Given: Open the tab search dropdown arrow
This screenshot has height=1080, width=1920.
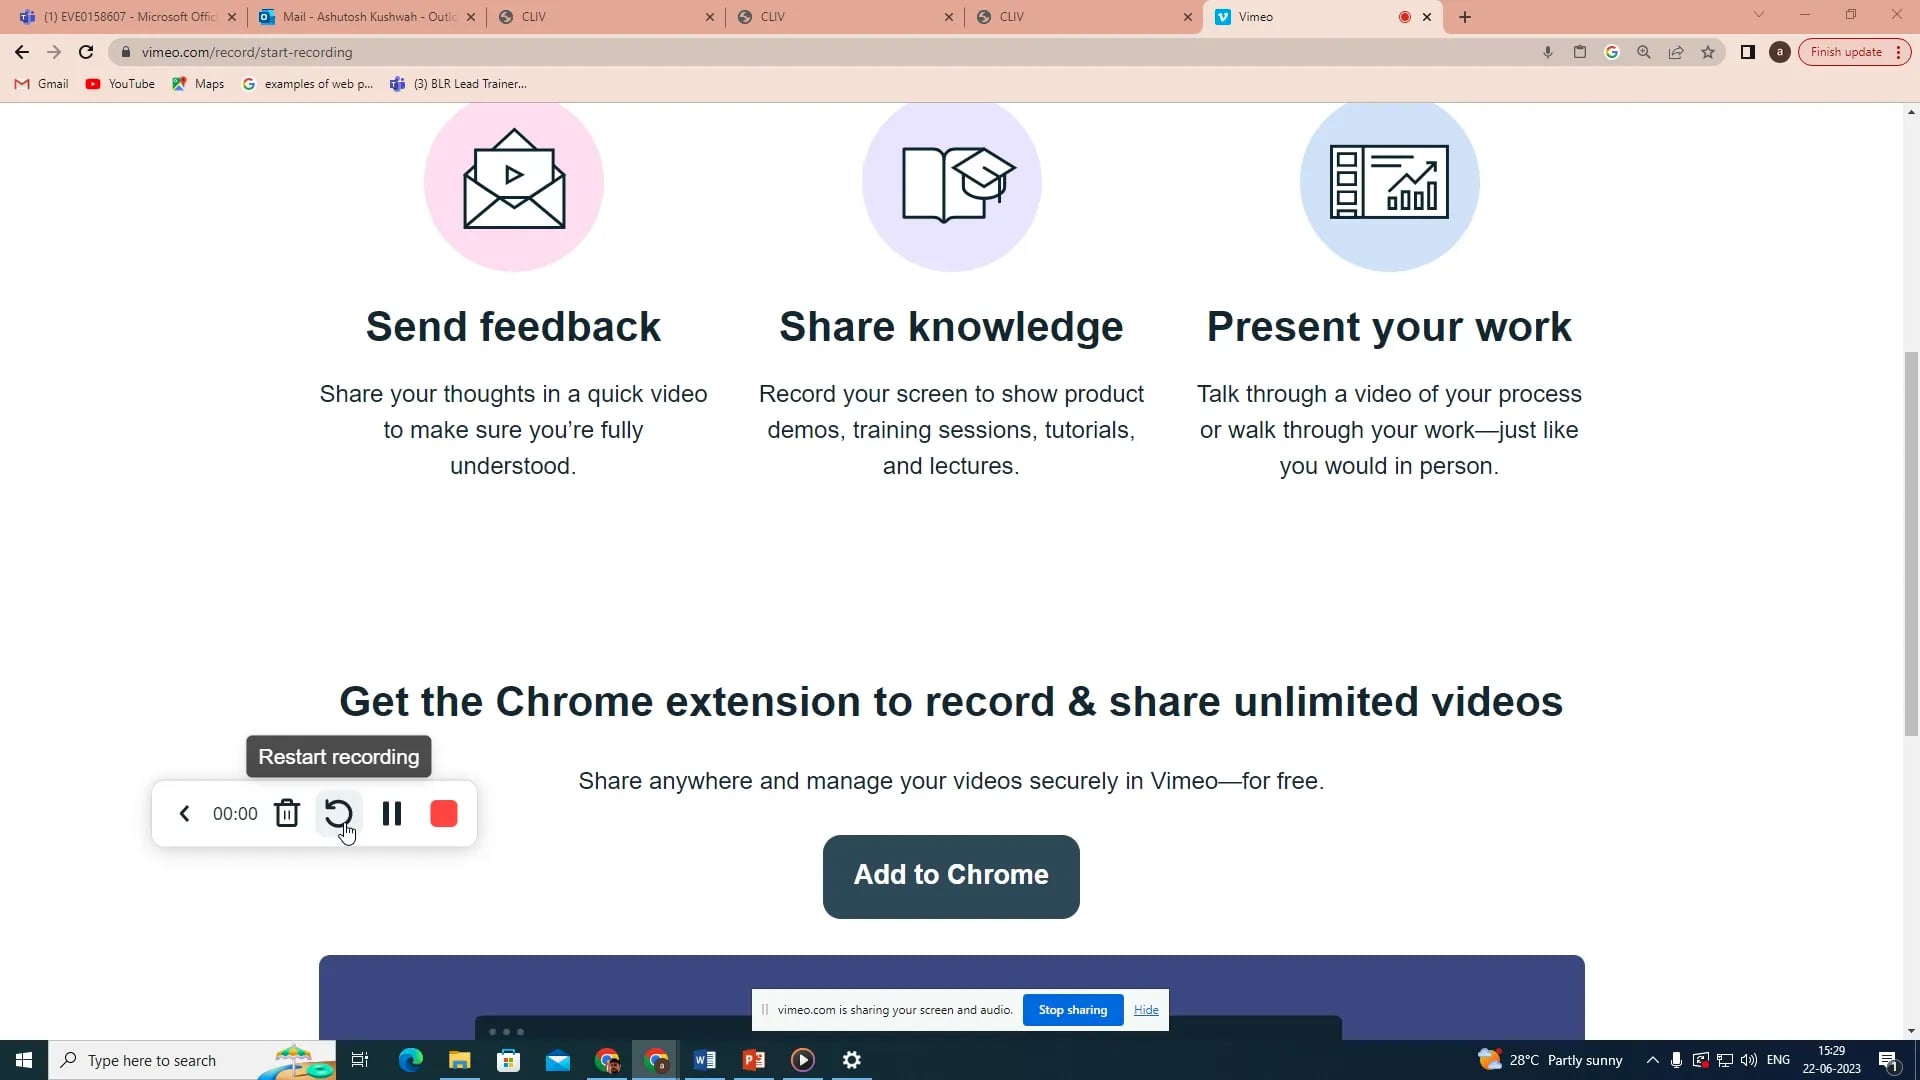Looking at the screenshot, I should pos(1757,16).
